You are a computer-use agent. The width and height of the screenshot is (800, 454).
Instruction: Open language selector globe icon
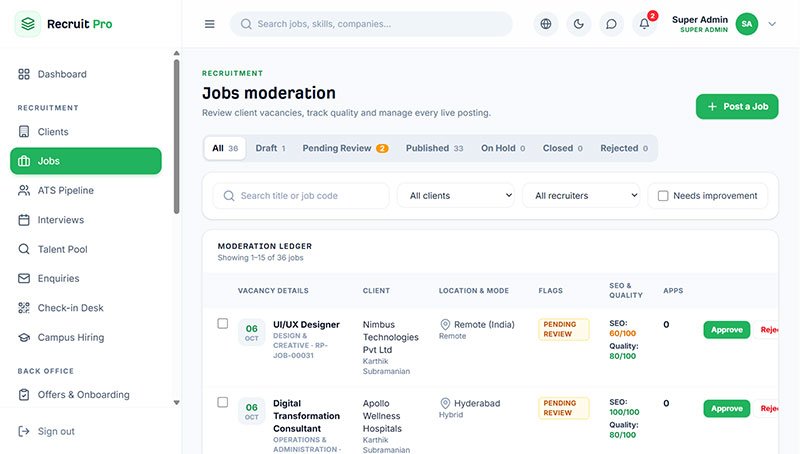click(x=545, y=24)
